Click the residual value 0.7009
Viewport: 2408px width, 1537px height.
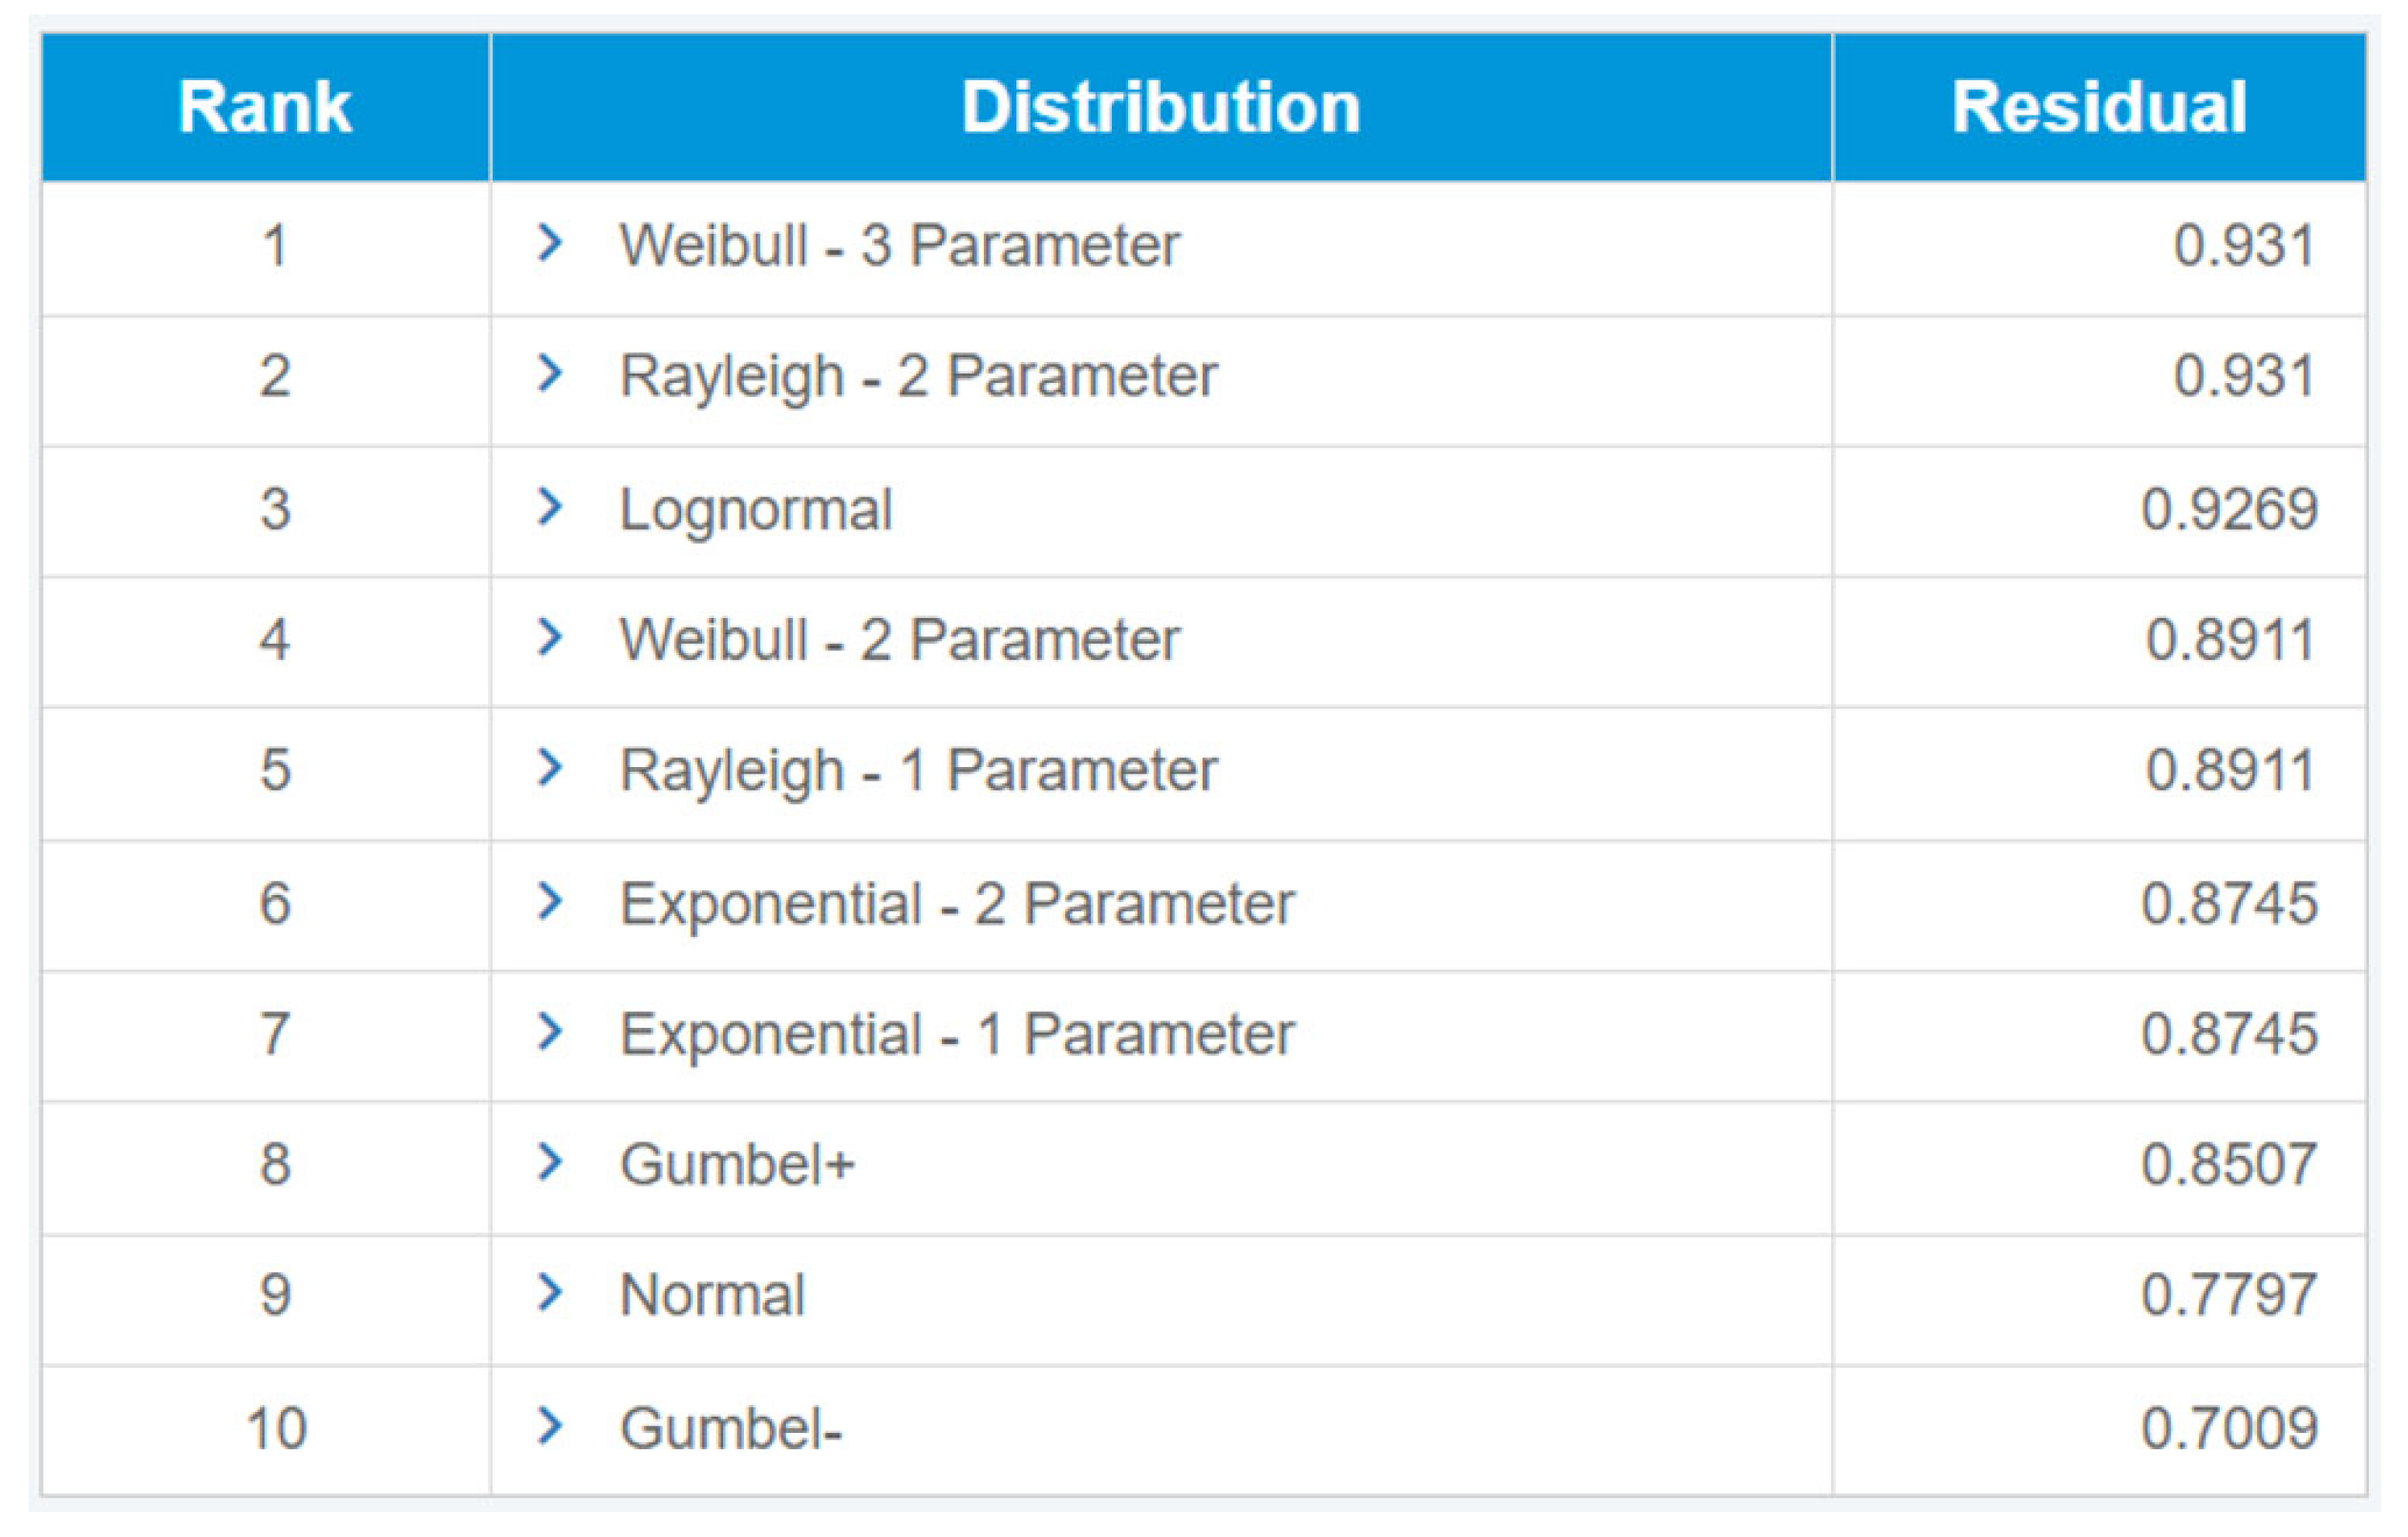coord(2229,1428)
